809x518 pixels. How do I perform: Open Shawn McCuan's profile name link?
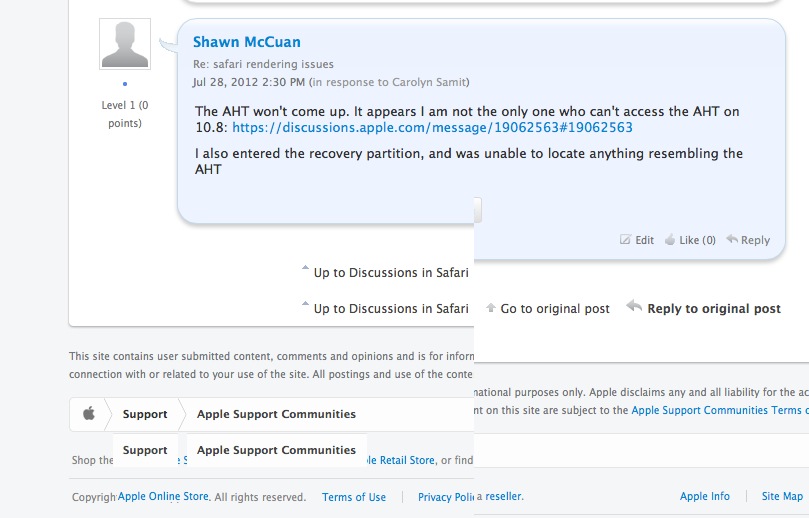pyautogui.click(x=246, y=42)
